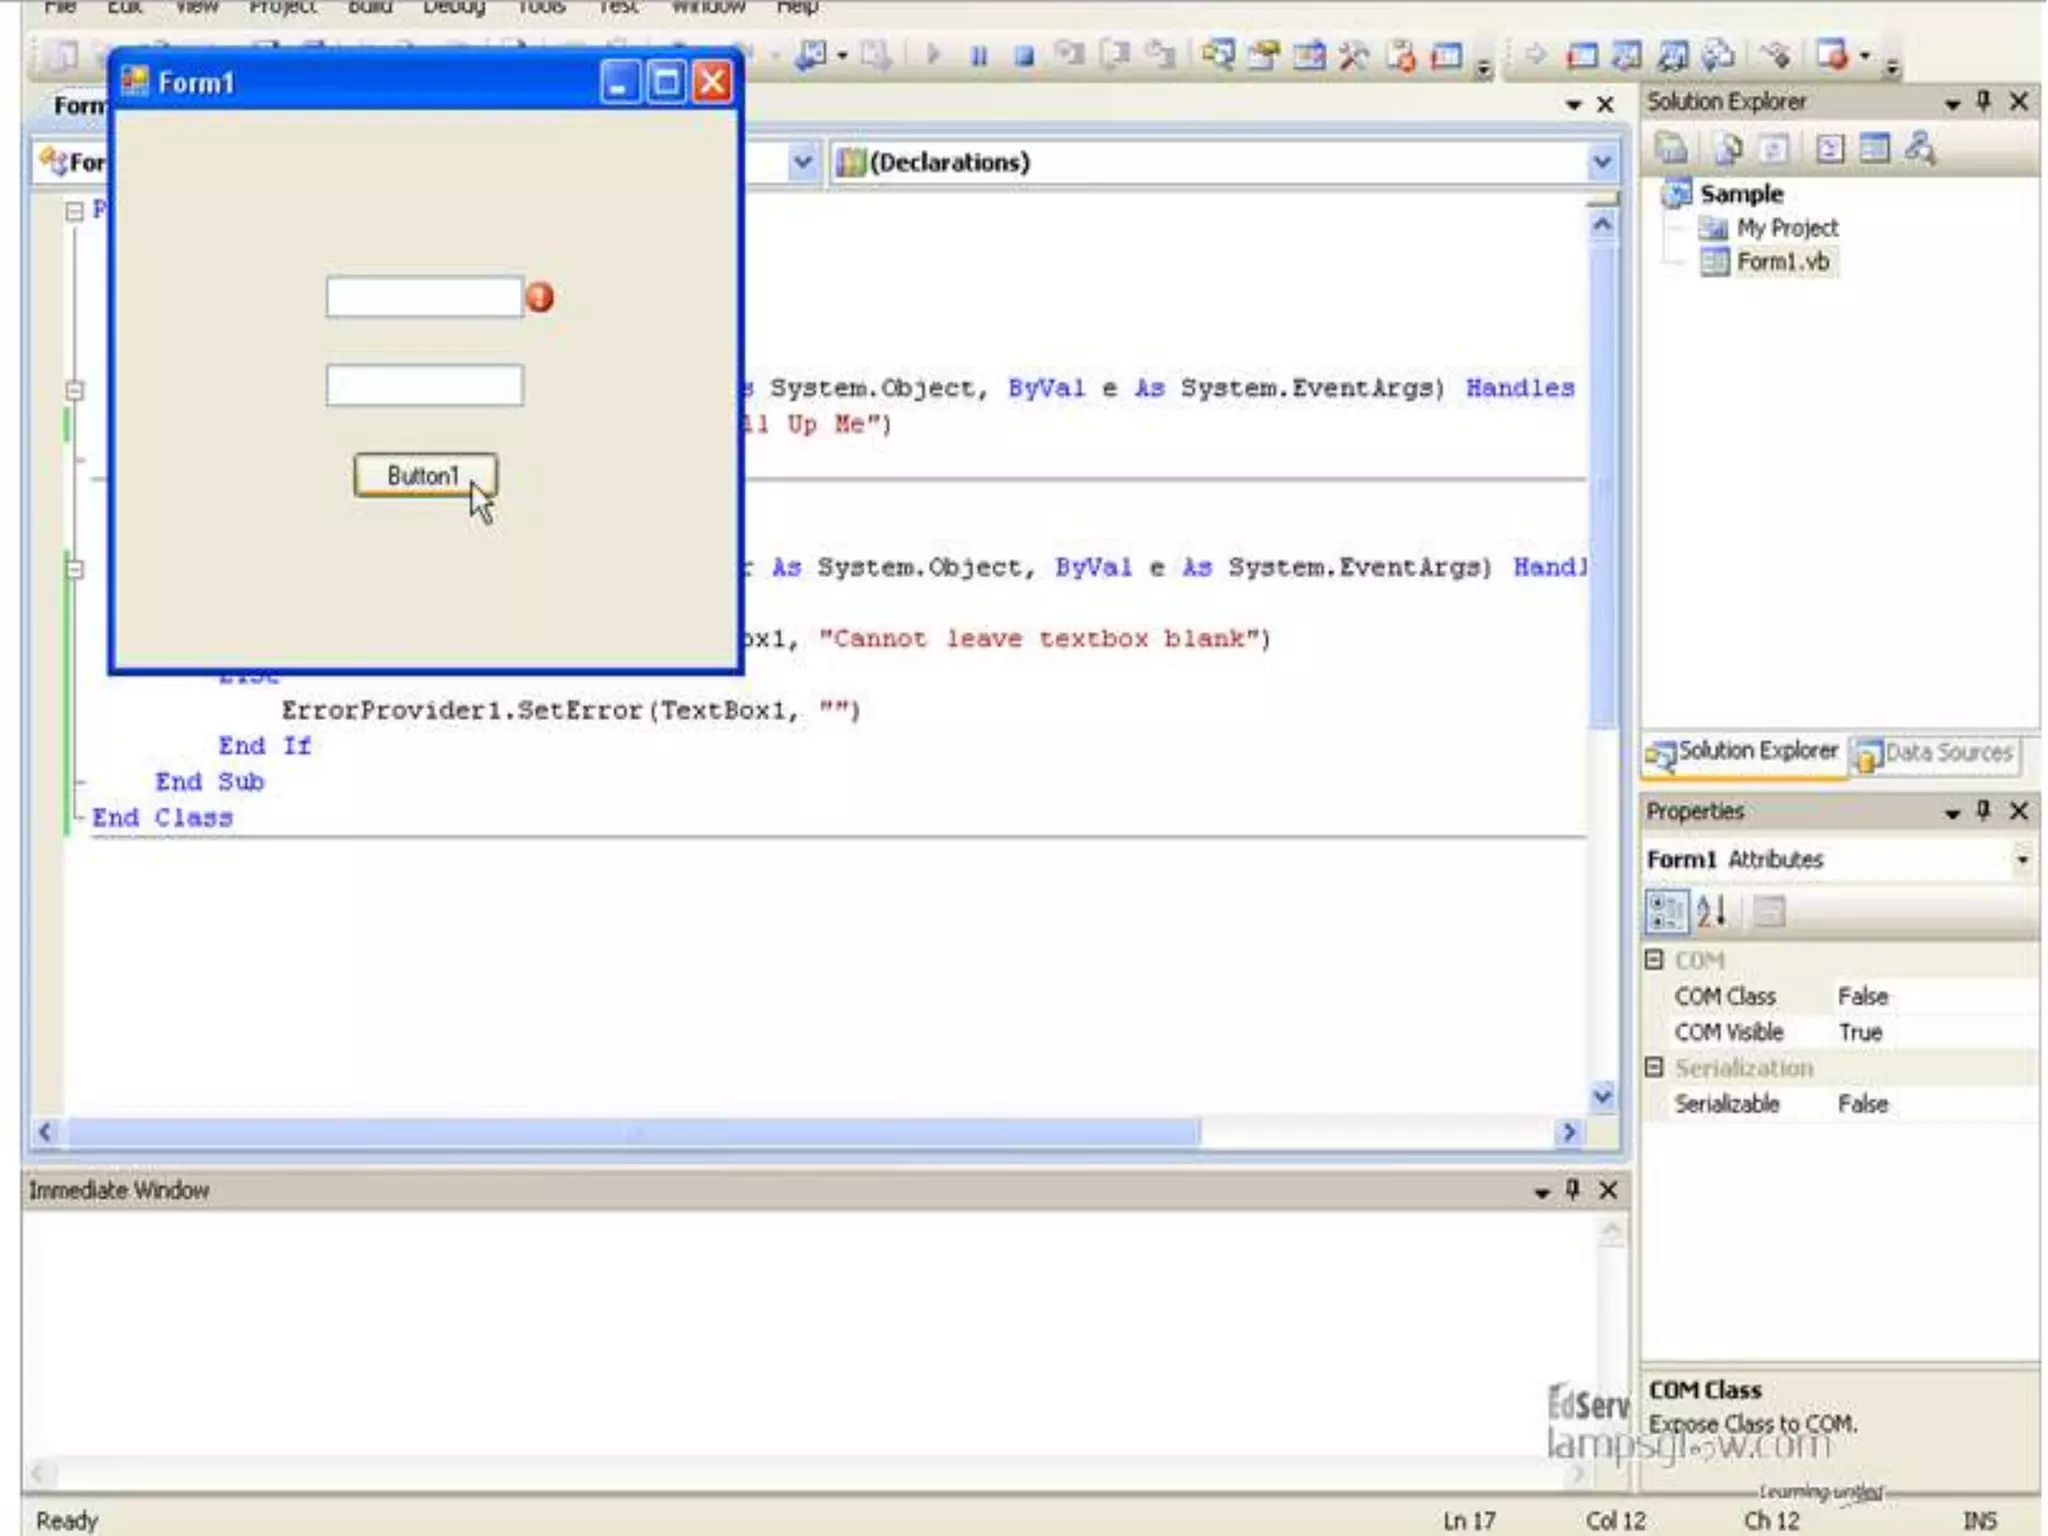Open the Tools menu
The width and height of the screenshot is (2048, 1536).
[541, 8]
